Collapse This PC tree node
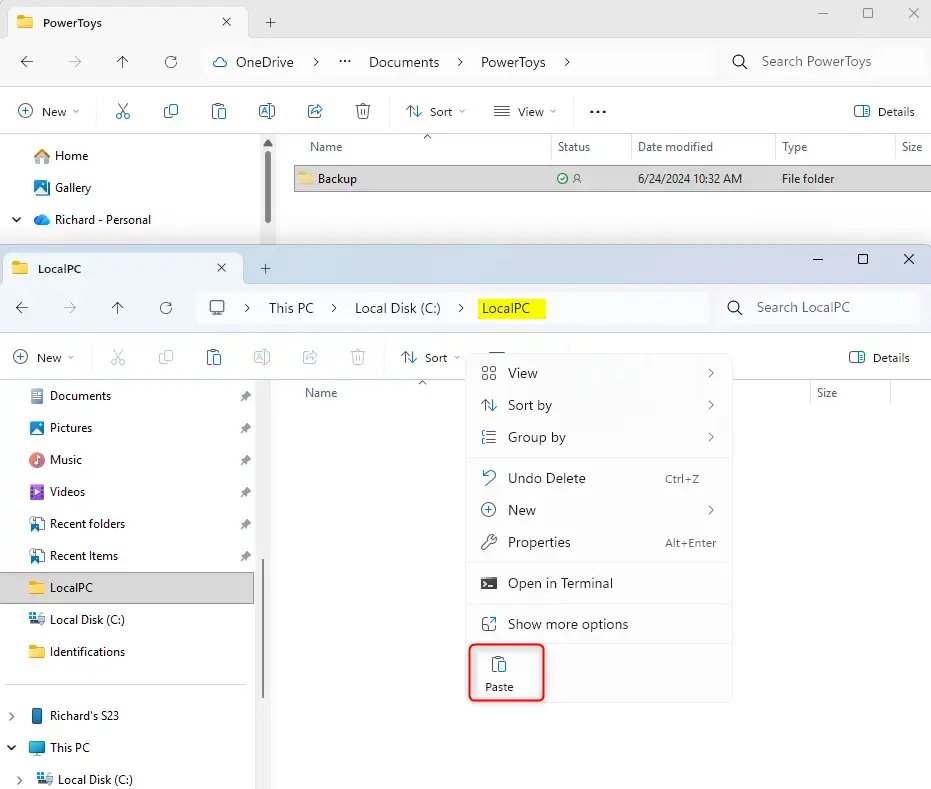This screenshot has height=789, width=931. click(x=11, y=747)
